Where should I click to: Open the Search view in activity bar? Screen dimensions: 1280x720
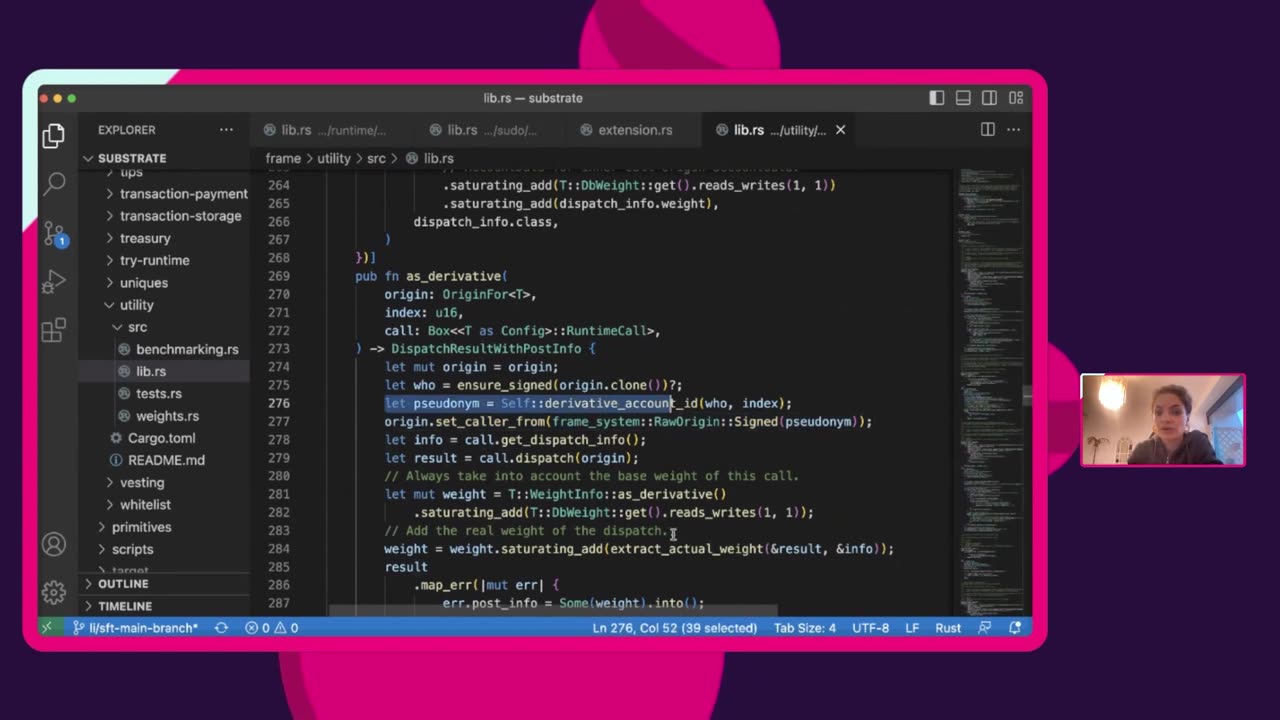pos(54,182)
